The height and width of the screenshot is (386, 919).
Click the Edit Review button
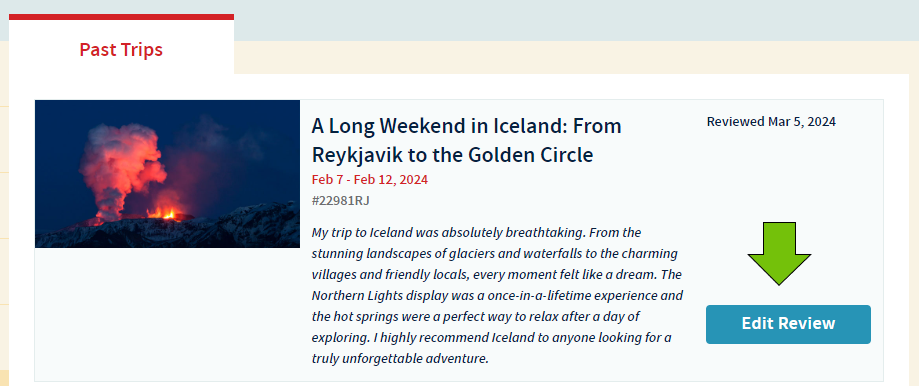[x=788, y=324]
